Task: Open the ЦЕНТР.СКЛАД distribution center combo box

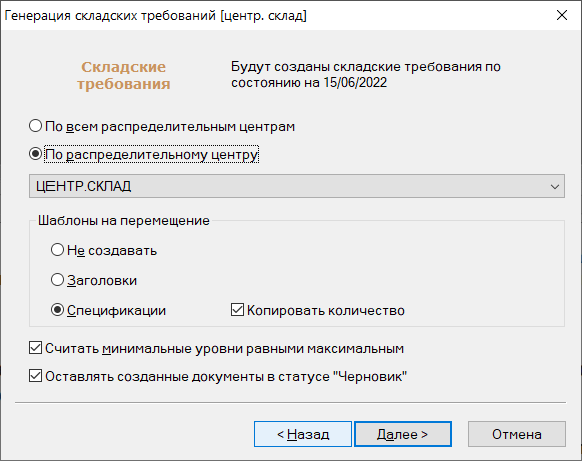Action: tap(297, 186)
